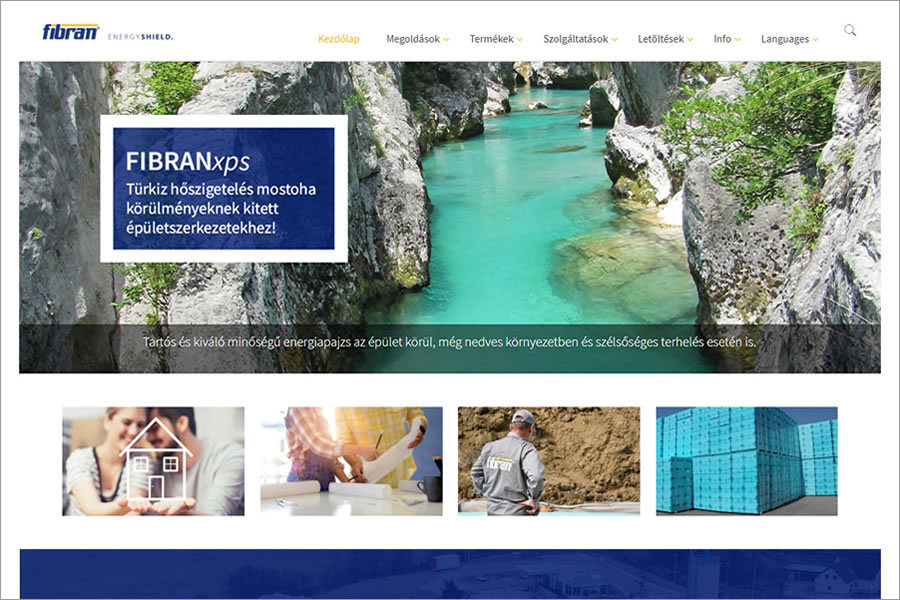900x600 pixels.
Task: Click the FIBRANxps hero banner box
Action: click(x=224, y=189)
